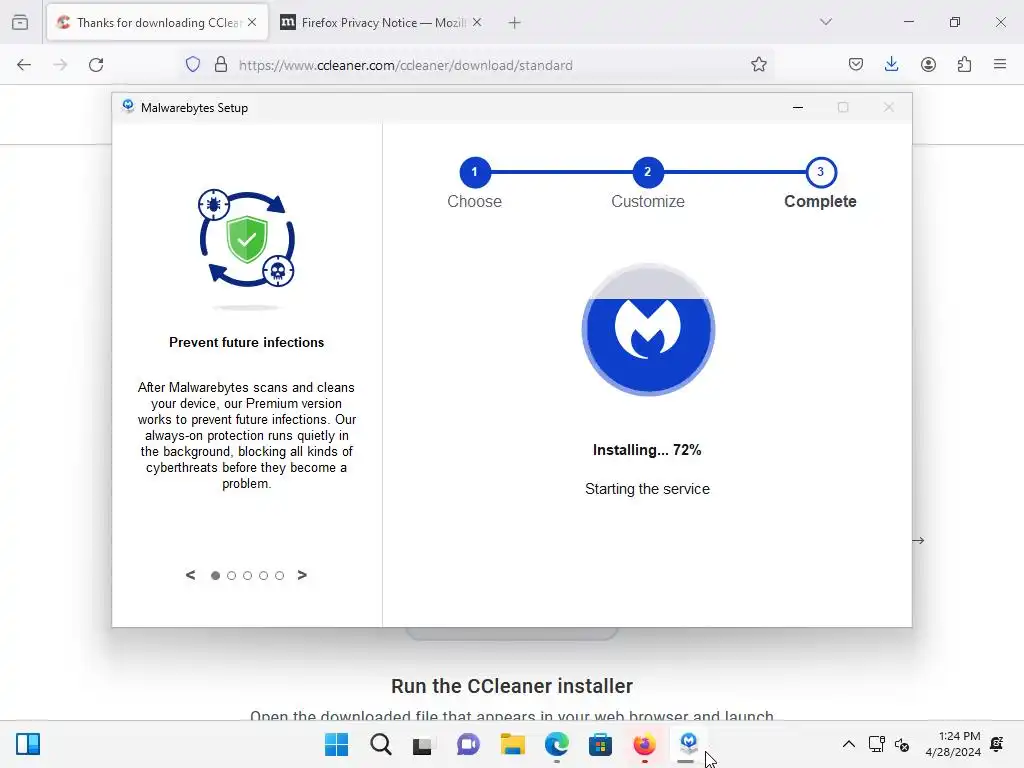Click step 1 Choose circle
The width and height of the screenshot is (1024, 768).
point(475,172)
